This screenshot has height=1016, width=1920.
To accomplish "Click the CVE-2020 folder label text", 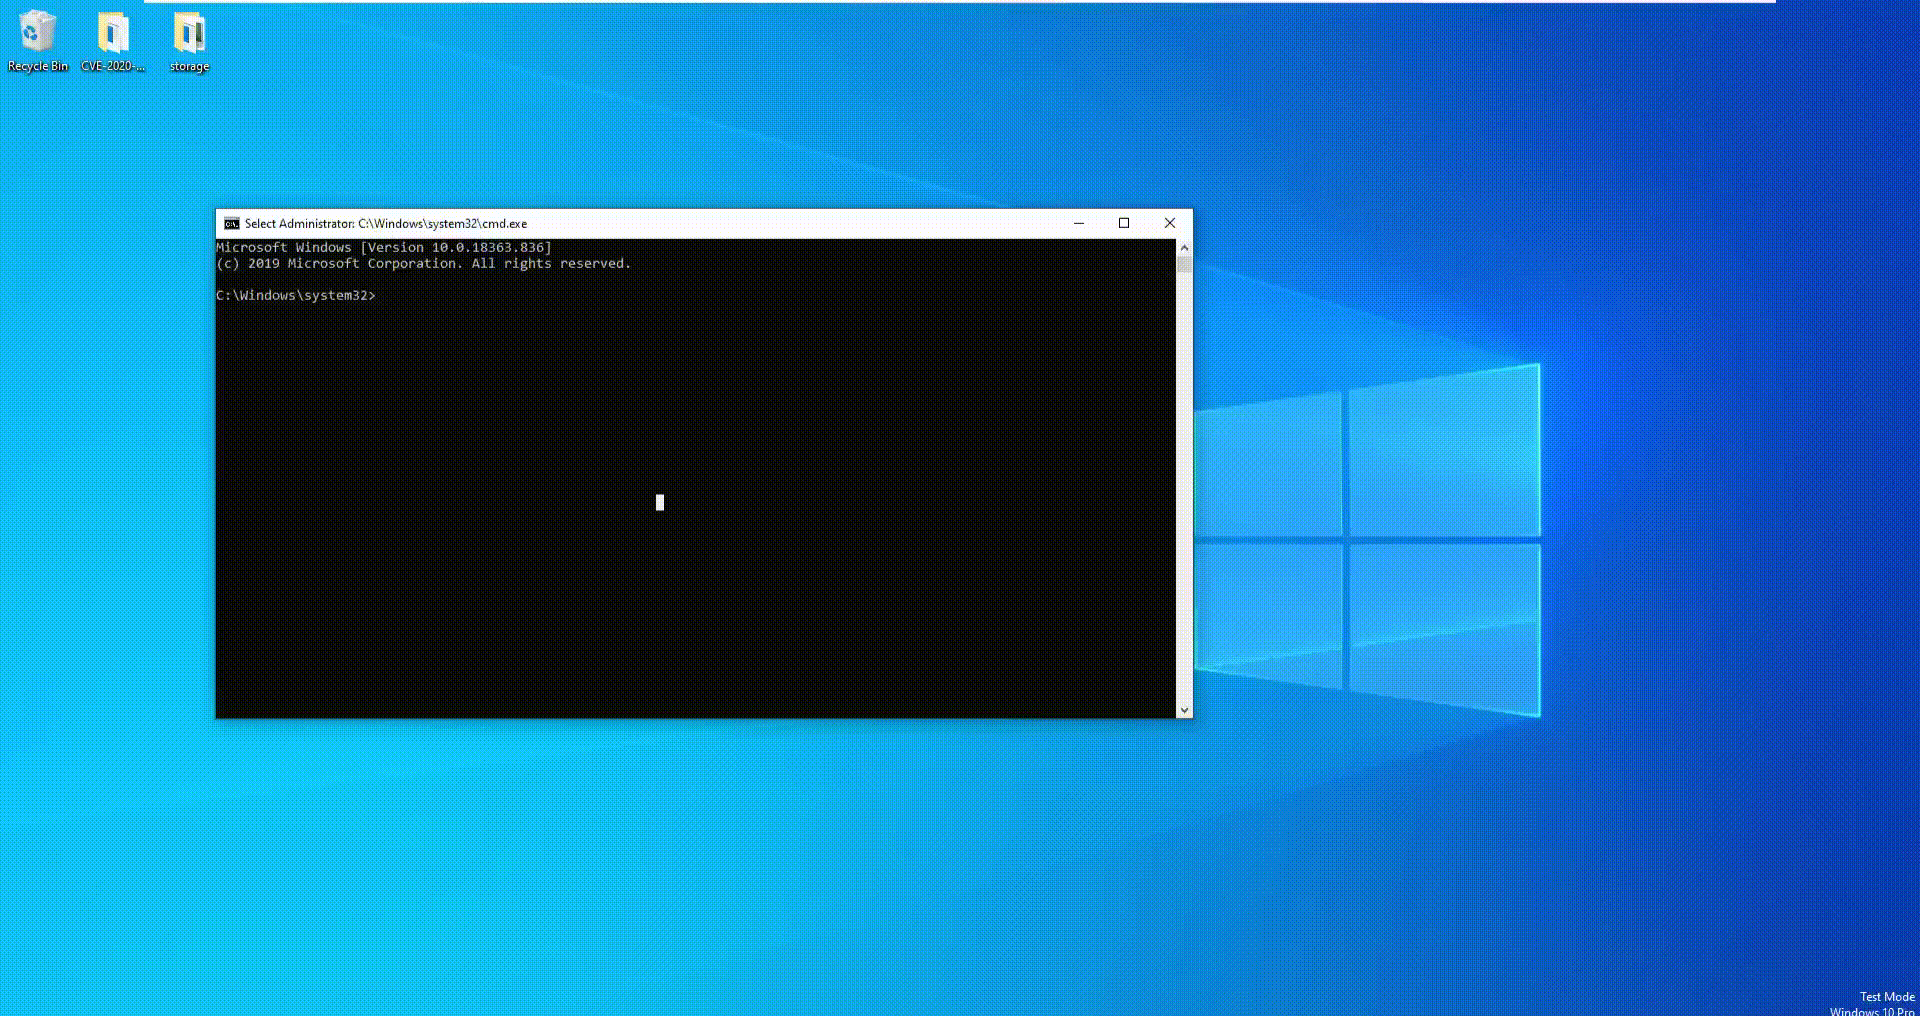I will pyautogui.click(x=113, y=66).
